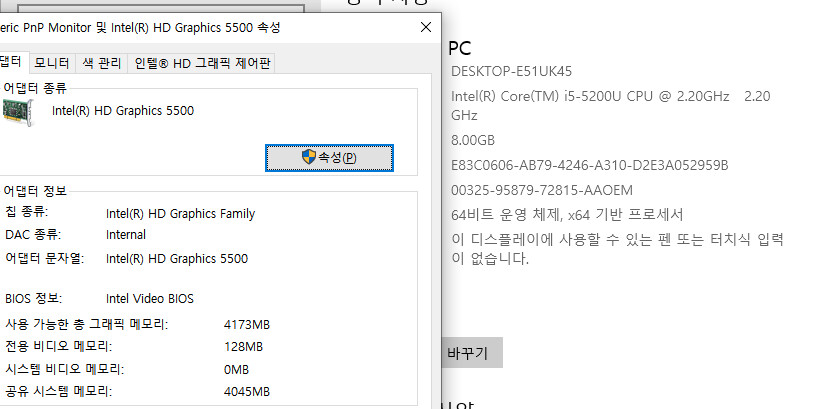Click the 칩 종류 label

click(26, 213)
